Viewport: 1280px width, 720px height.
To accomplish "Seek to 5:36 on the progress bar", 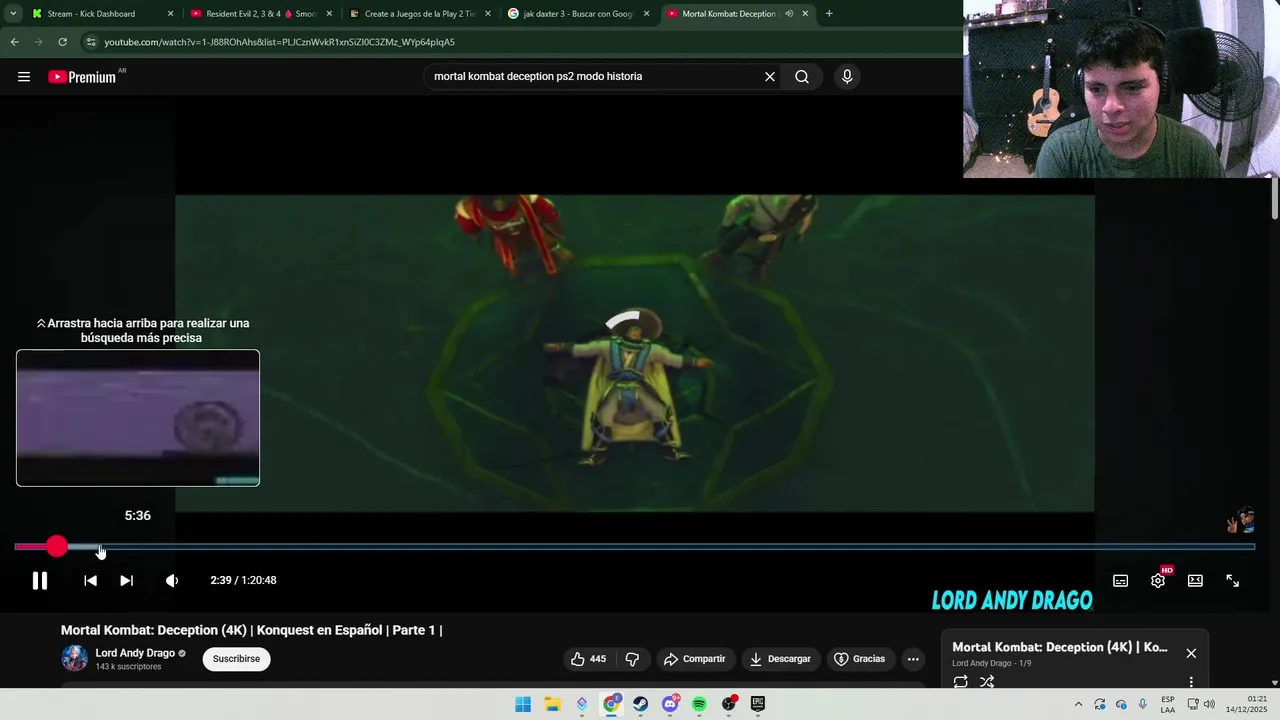I will coord(101,547).
